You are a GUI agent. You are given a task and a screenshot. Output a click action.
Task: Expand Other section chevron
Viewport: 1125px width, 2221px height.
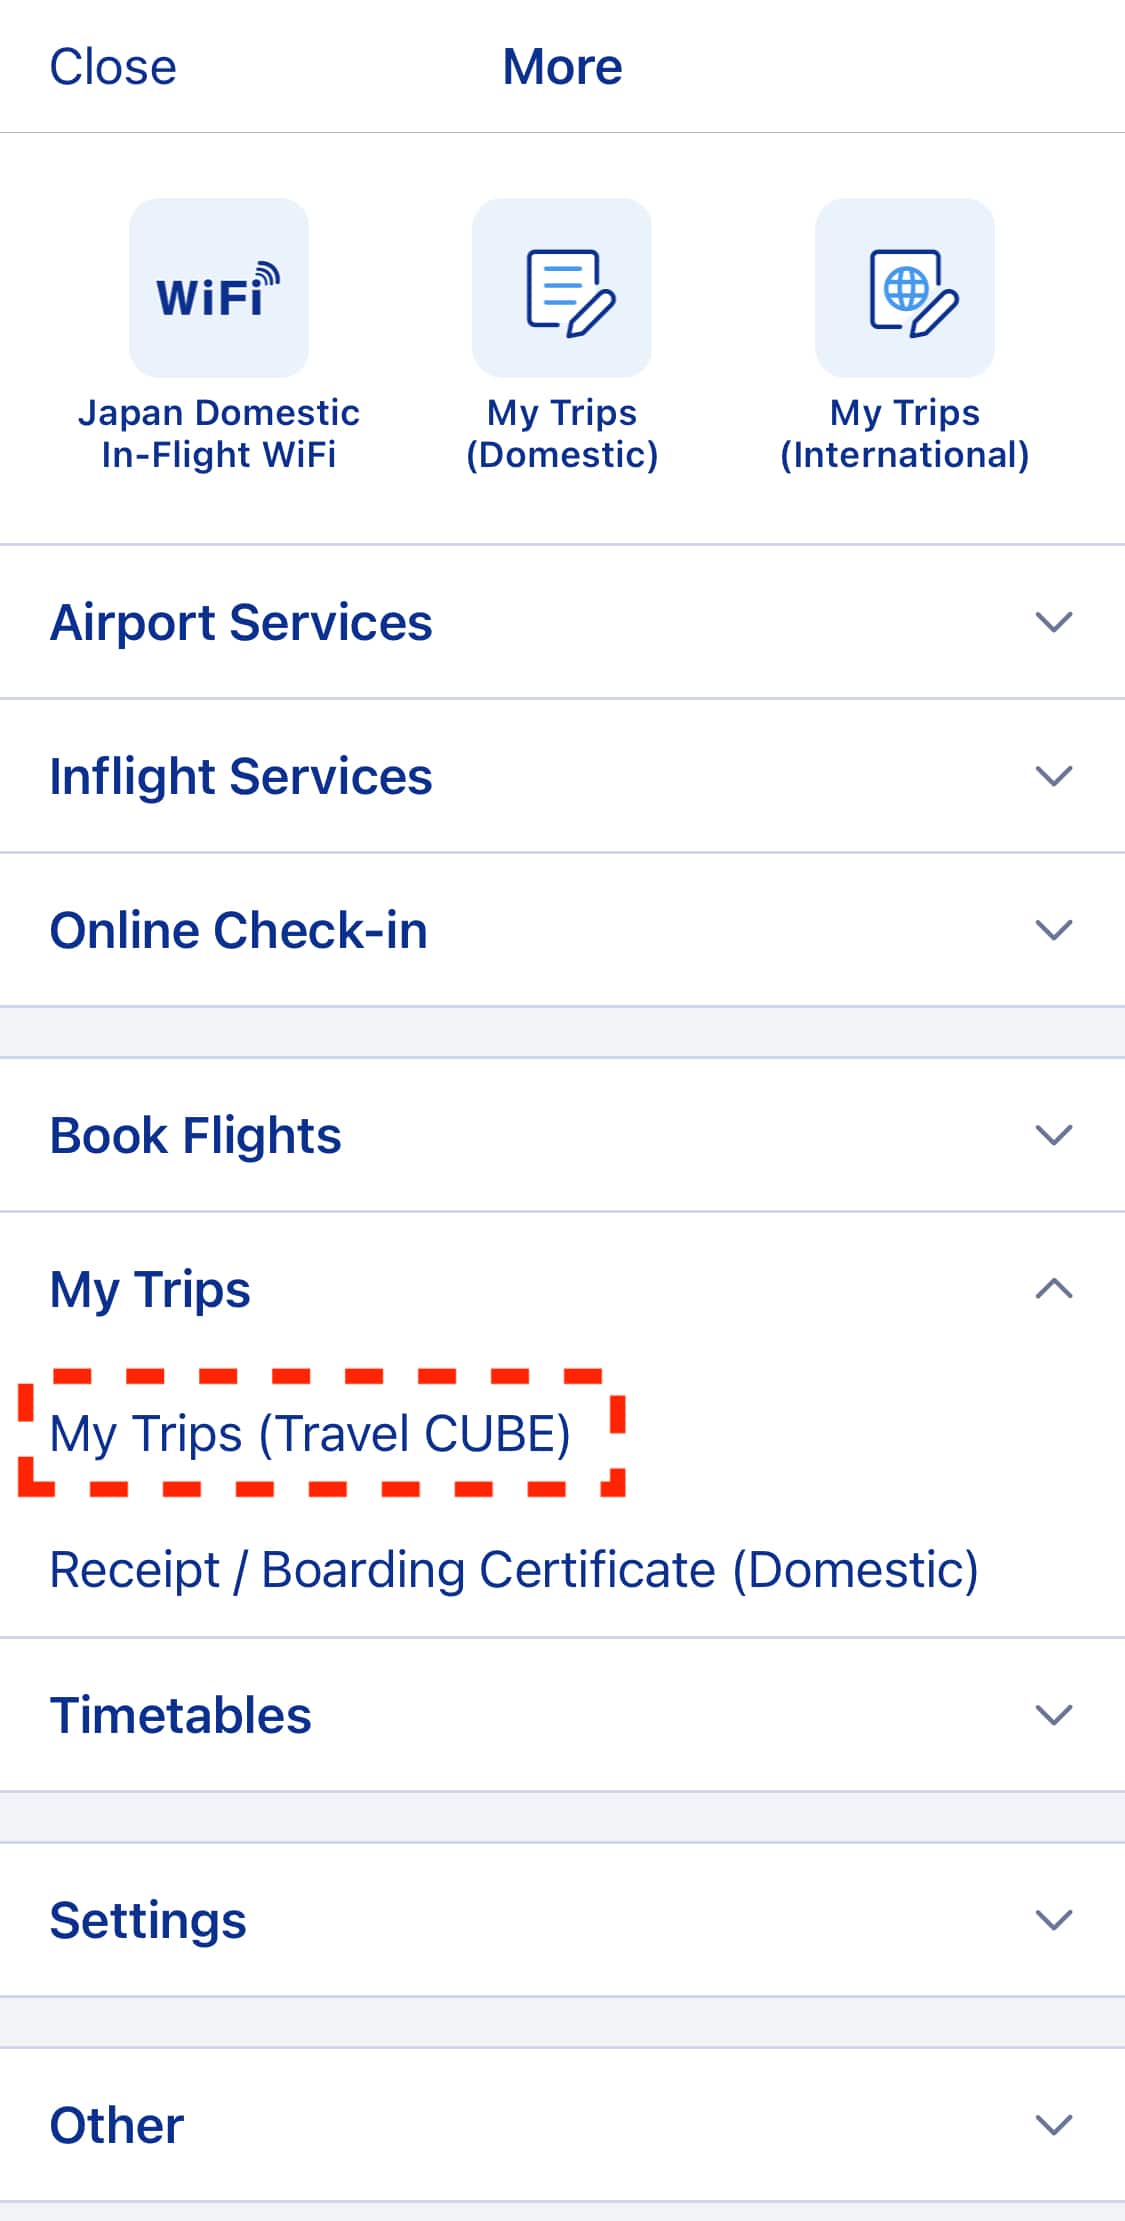(1054, 2125)
